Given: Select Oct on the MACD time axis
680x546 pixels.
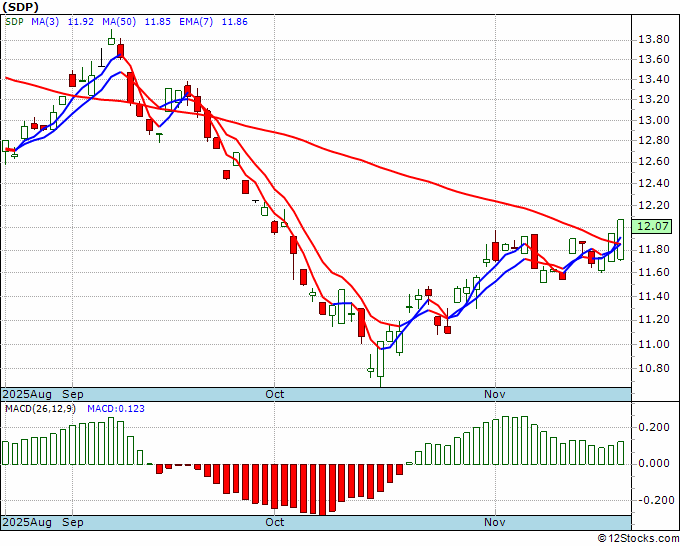Looking at the screenshot, I should point(275,522).
